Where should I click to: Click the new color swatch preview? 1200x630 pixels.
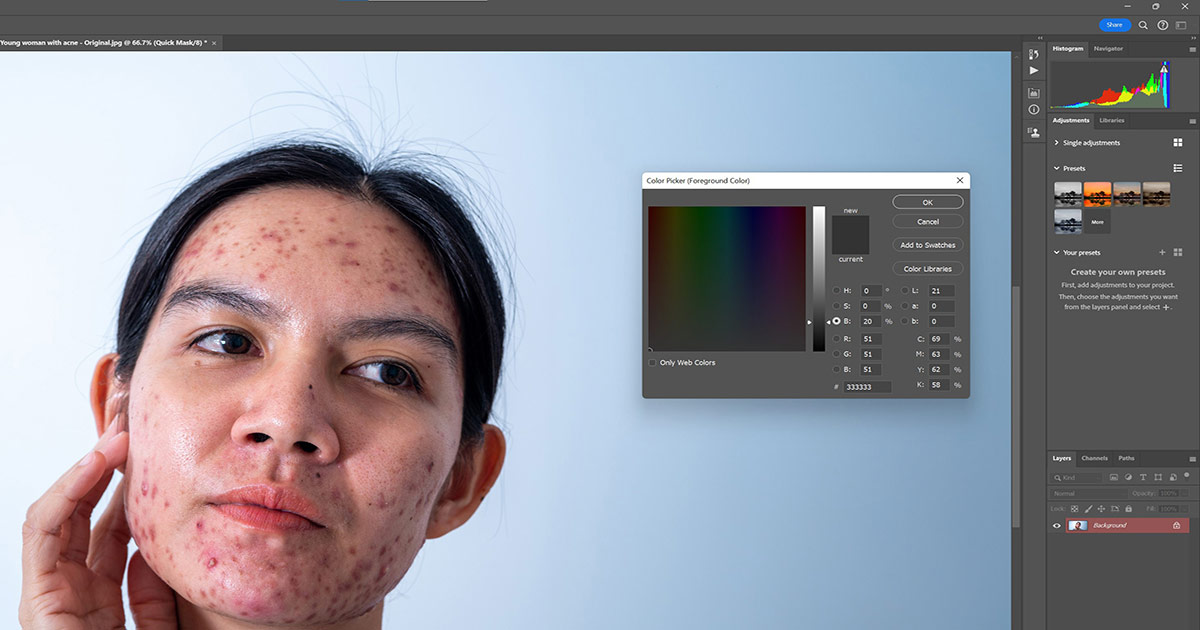pyautogui.click(x=851, y=225)
